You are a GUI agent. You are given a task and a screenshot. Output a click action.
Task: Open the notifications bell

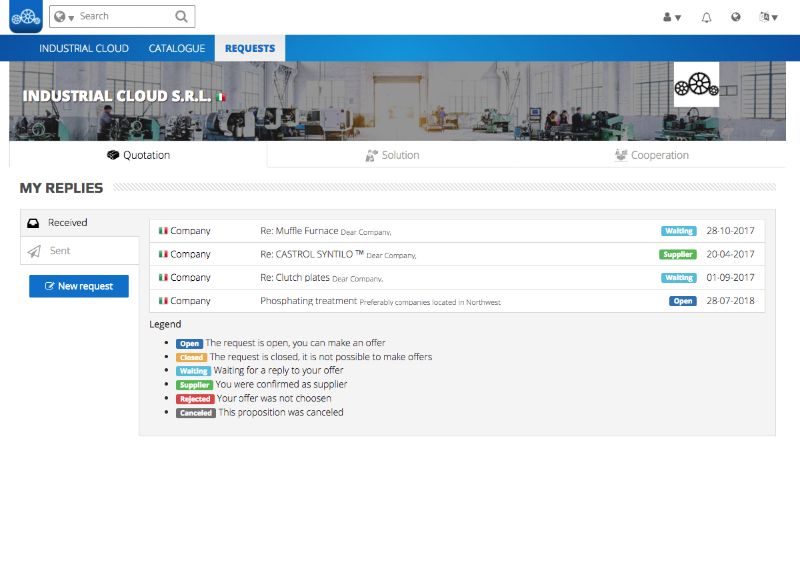pos(706,17)
